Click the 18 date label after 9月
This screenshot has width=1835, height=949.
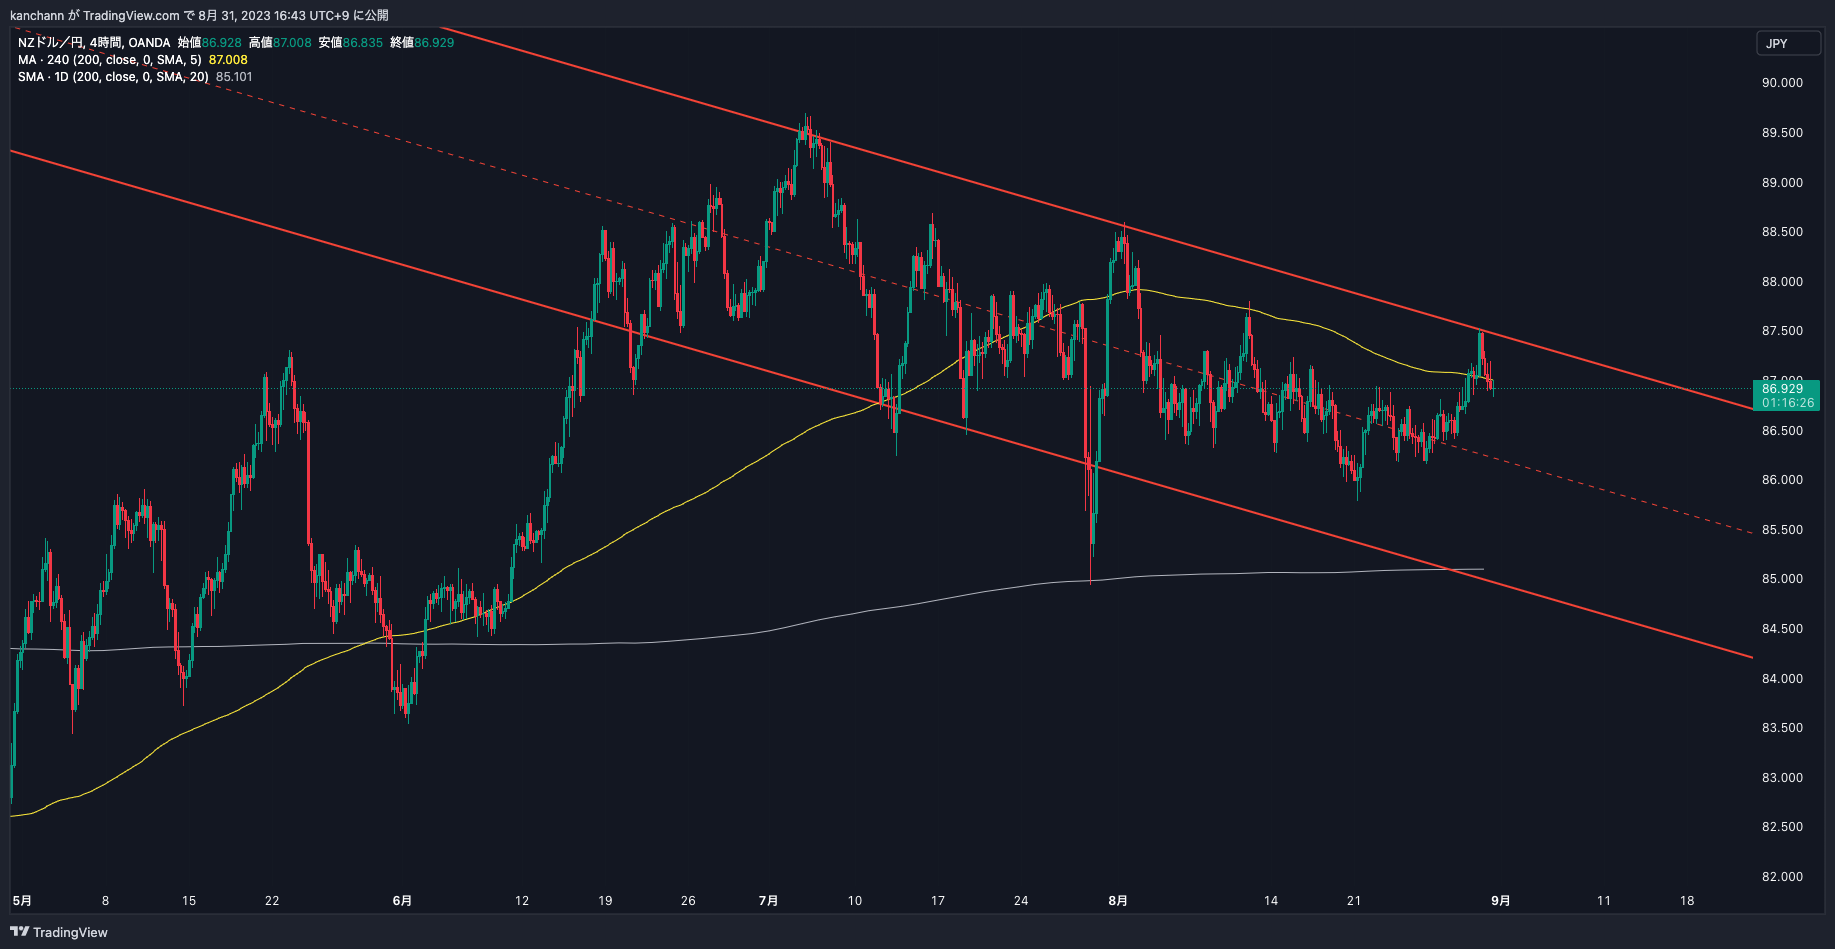1687,901
